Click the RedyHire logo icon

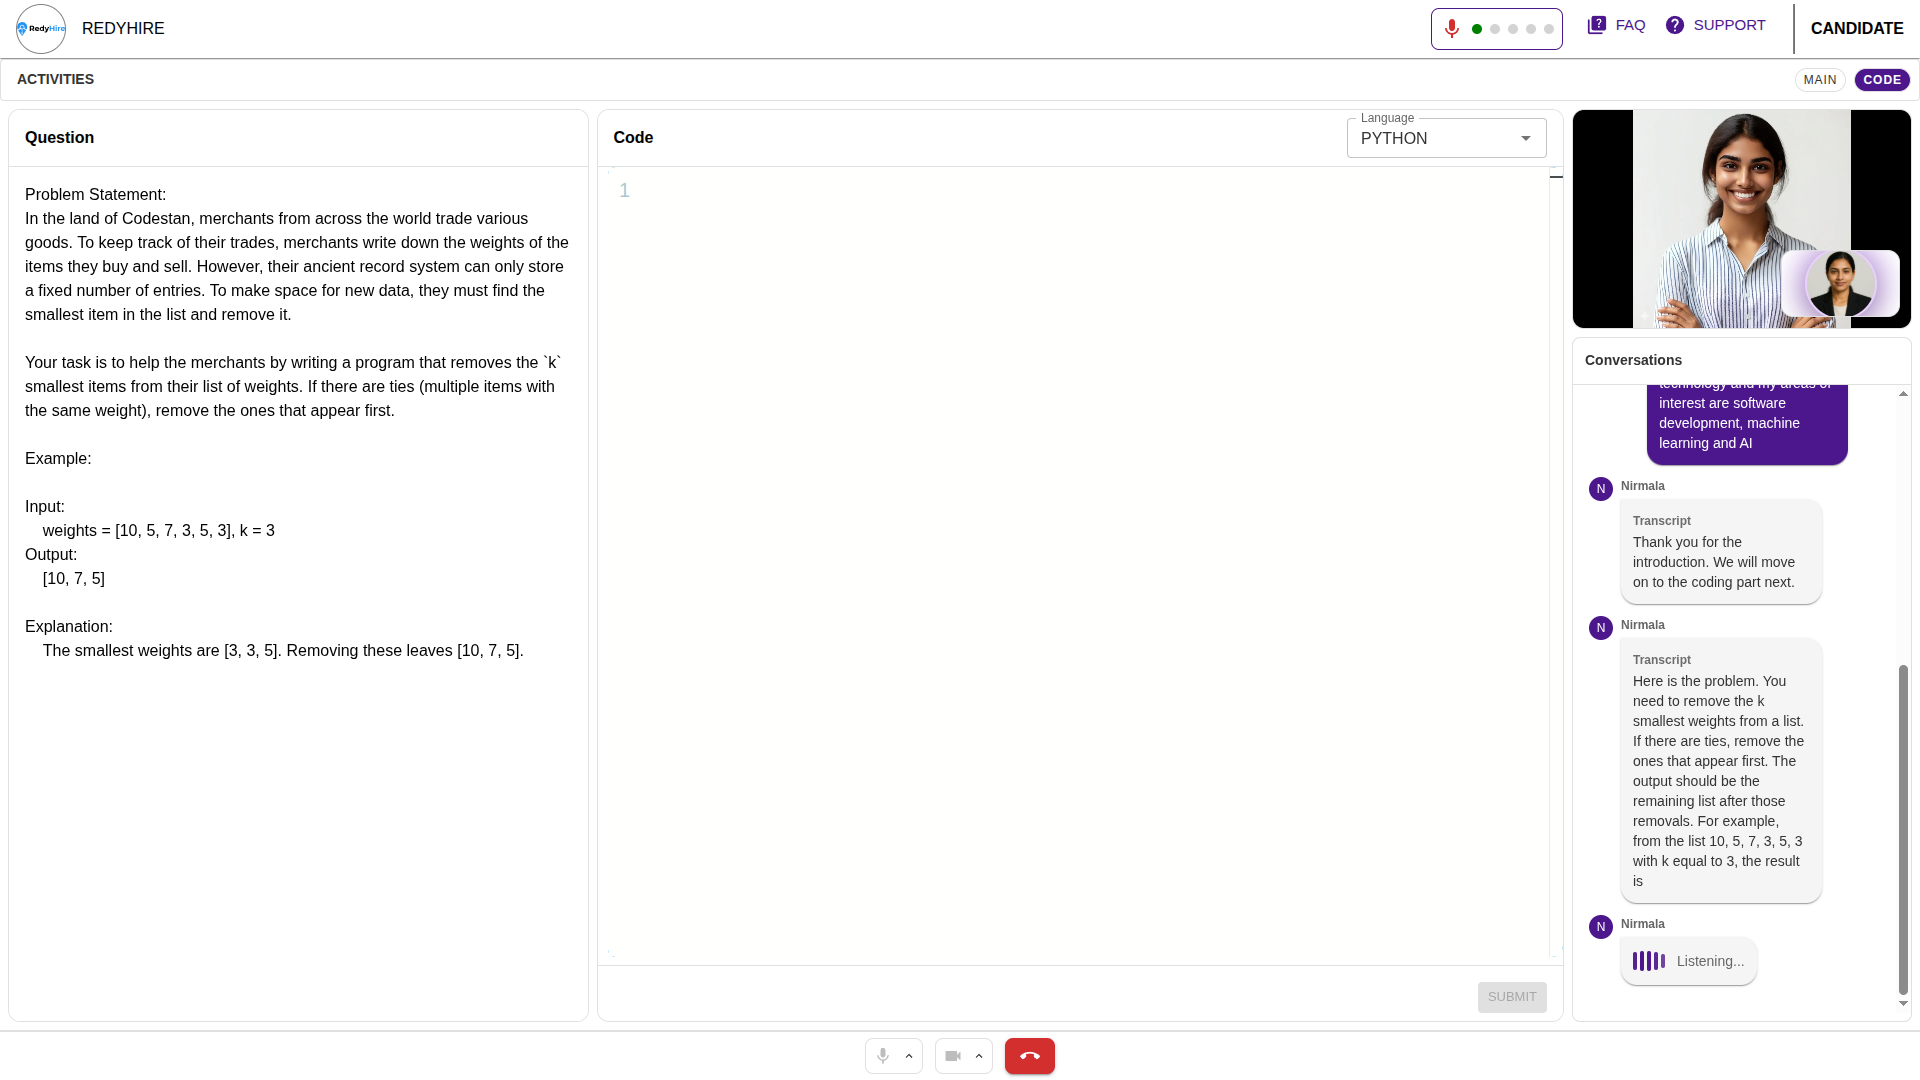pos(41,29)
